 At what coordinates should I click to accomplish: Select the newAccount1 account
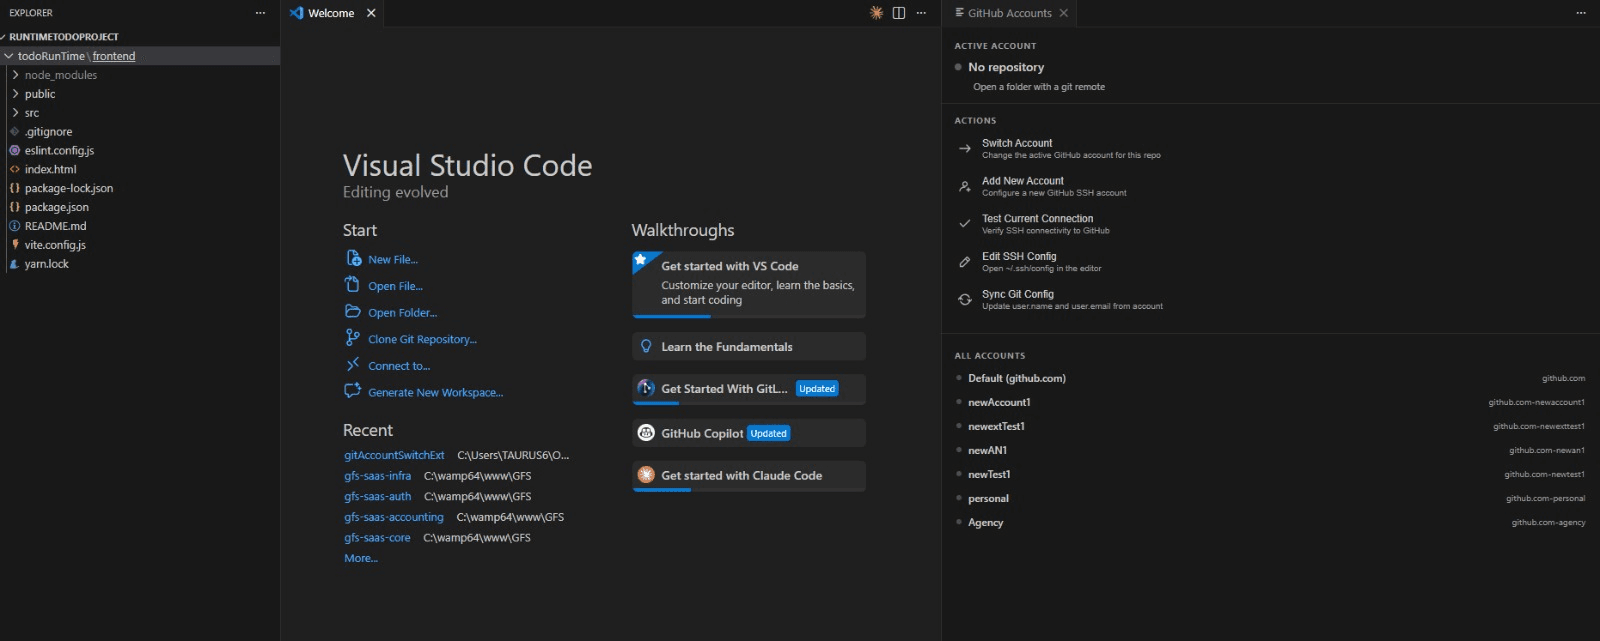click(1270, 402)
